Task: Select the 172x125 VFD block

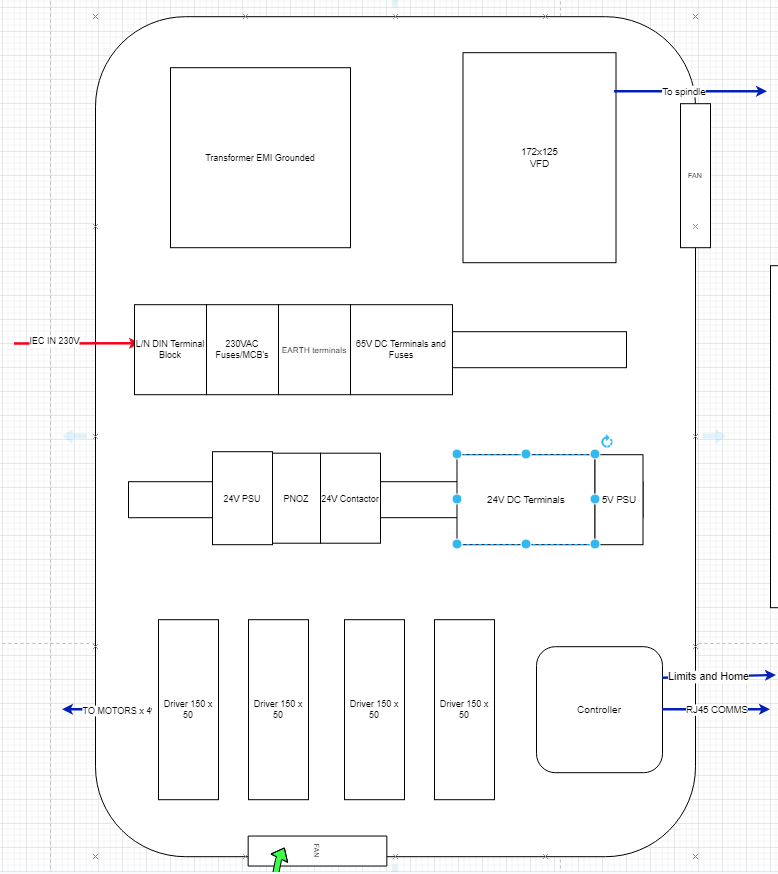Action: 539,158
